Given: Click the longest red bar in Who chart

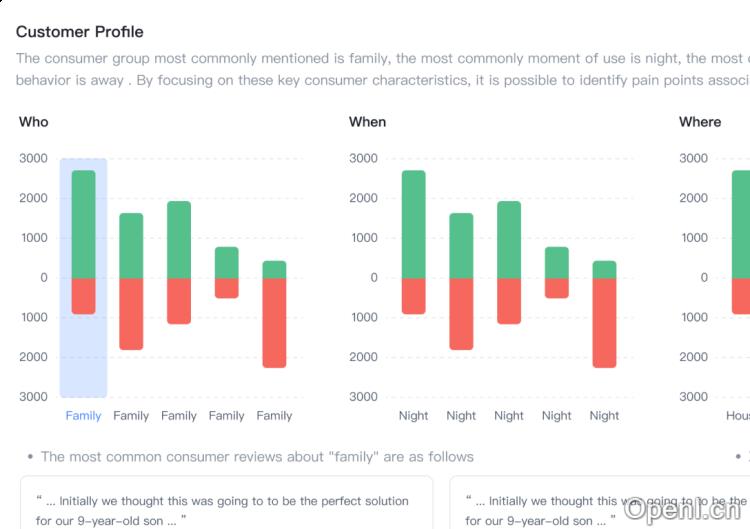Looking at the screenshot, I should (x=274, y=322).
